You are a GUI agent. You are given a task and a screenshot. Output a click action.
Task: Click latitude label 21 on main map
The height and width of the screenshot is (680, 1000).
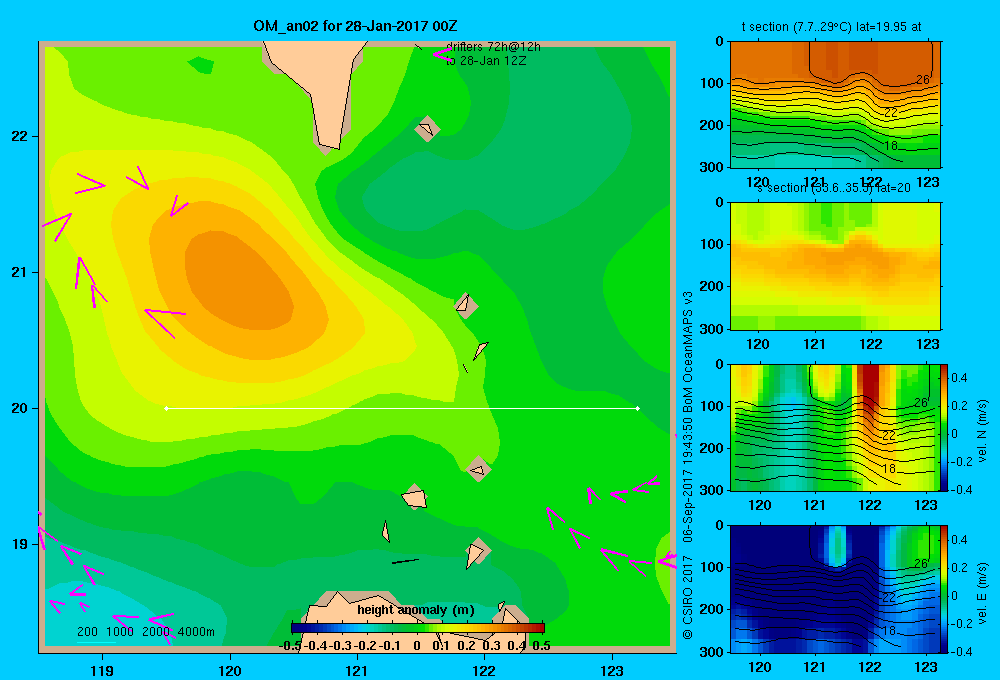(20, 272)
